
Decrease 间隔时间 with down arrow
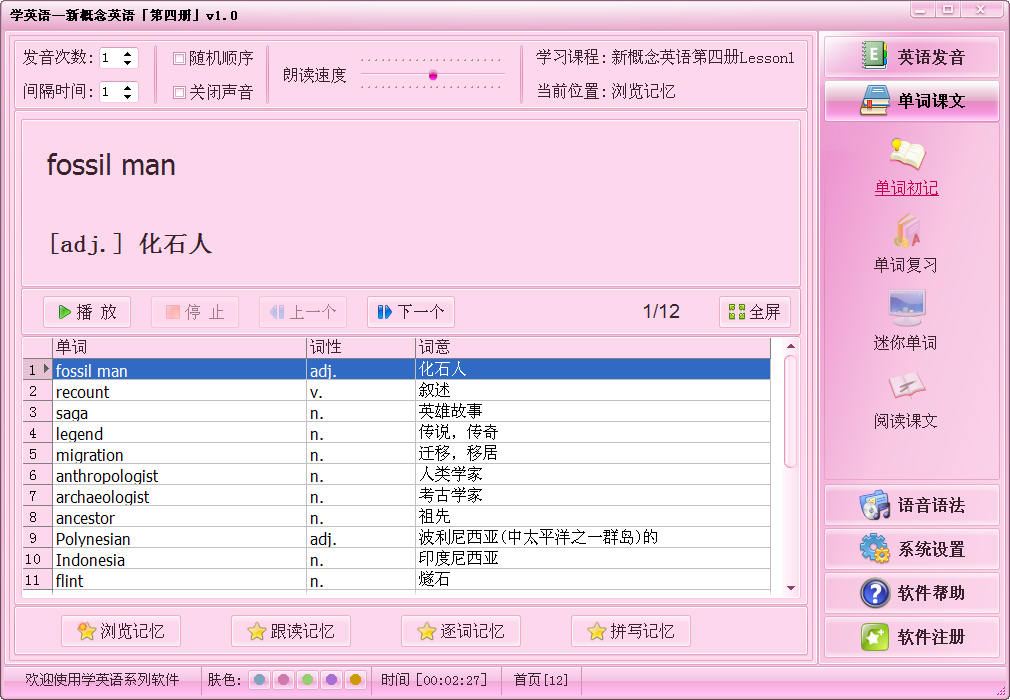coord(128,97)
